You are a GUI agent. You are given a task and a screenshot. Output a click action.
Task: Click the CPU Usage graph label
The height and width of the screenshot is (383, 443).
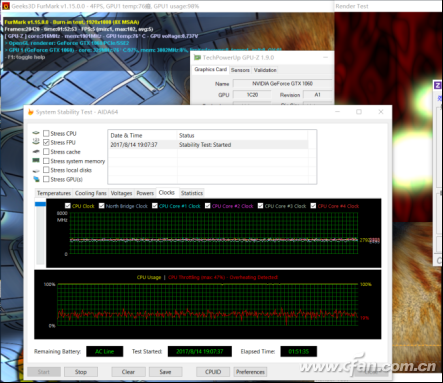pos(149,277)
